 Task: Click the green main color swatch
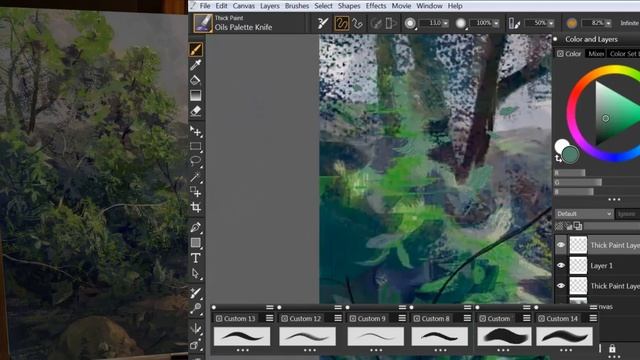pyautogui.click(x=571, y=155)
